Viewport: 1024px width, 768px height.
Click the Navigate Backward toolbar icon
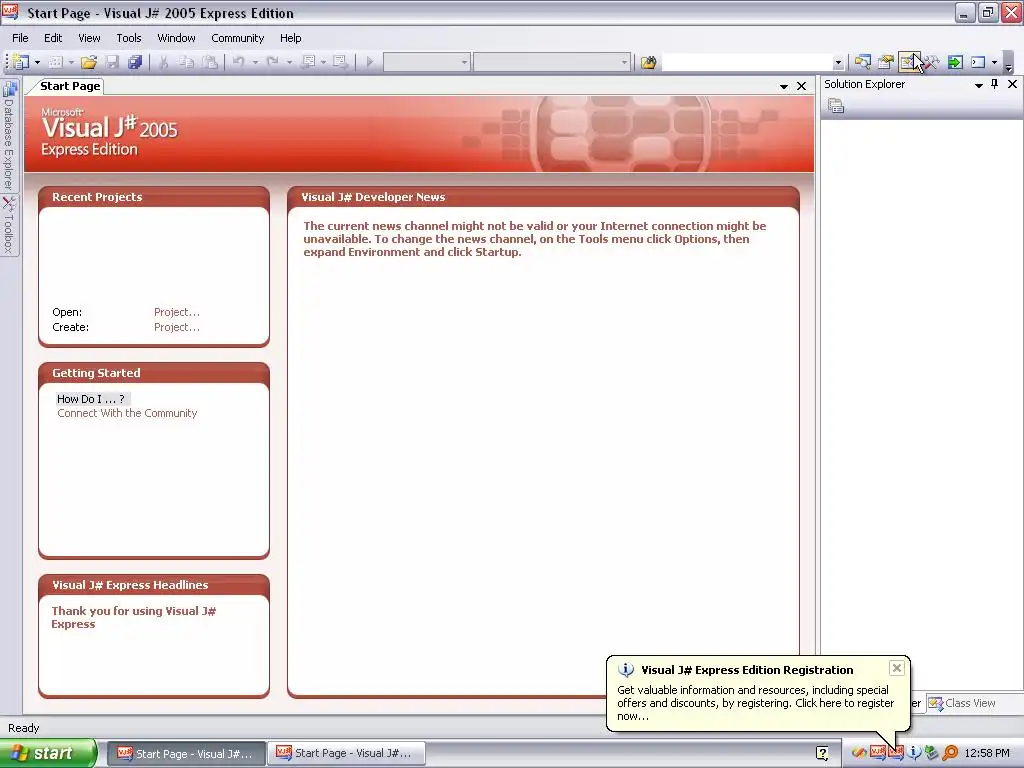[308, 62]
